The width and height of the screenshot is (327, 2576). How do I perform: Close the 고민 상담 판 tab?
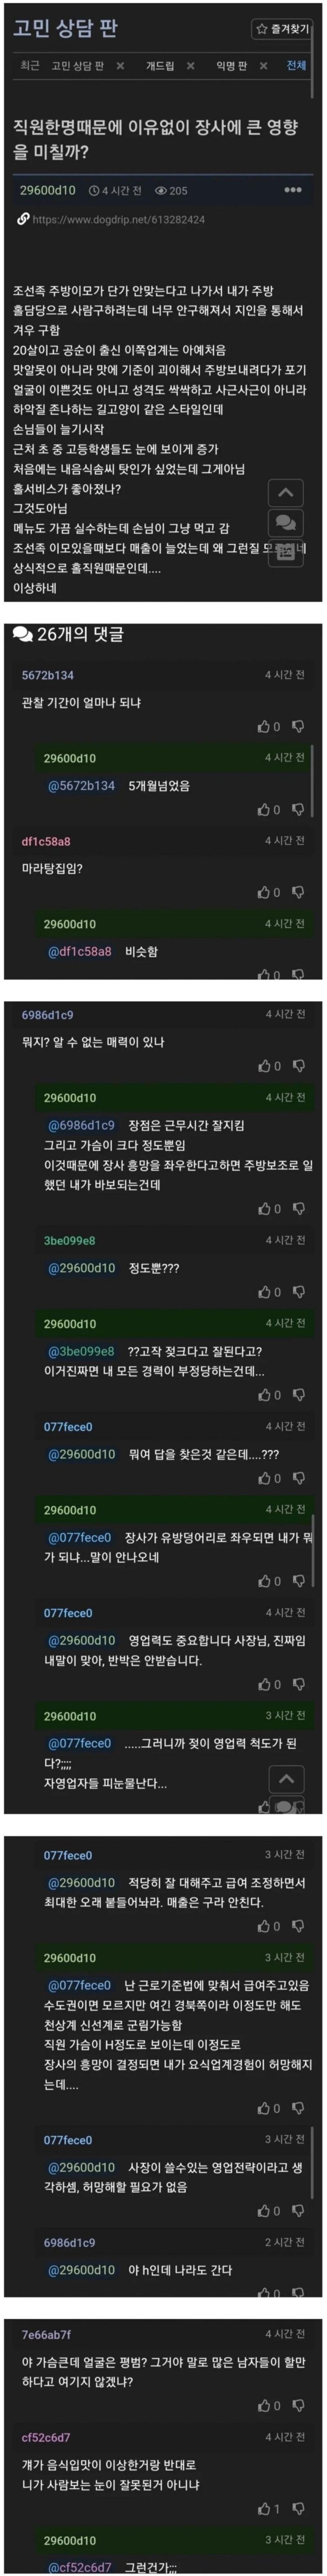point(120,66)
